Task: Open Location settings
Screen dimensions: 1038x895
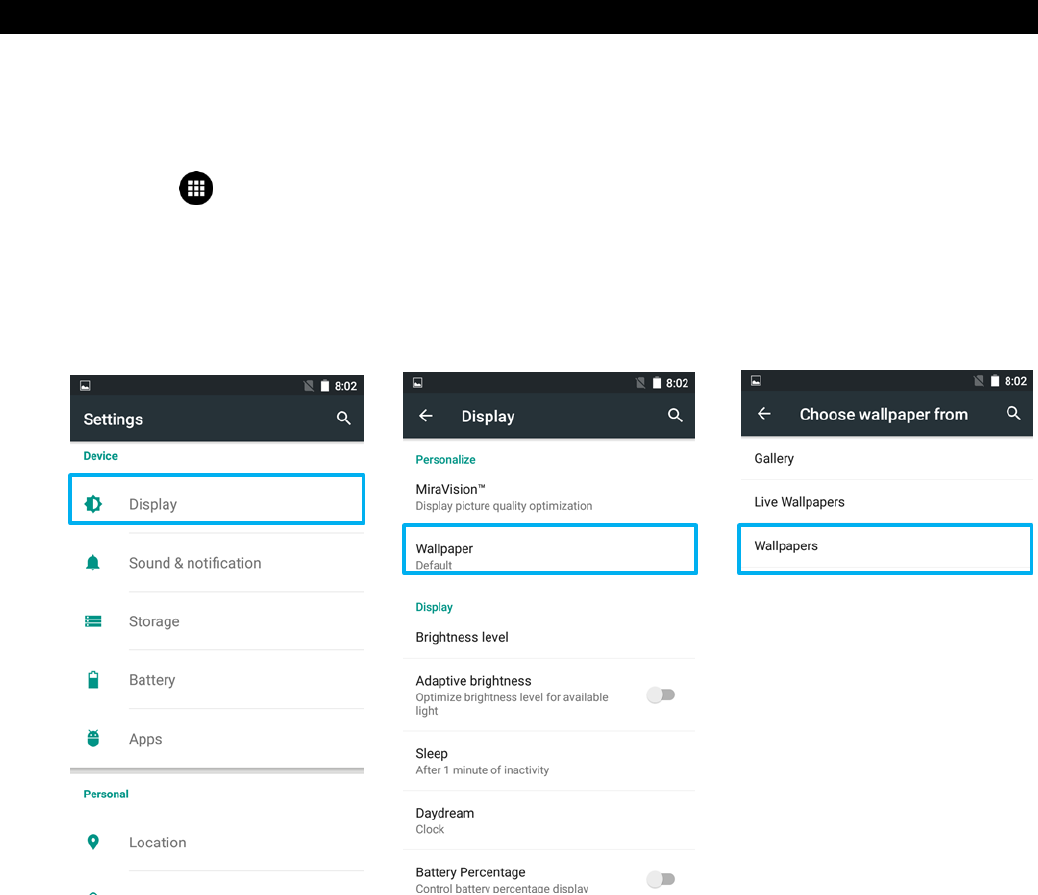Action: point(216,842)
